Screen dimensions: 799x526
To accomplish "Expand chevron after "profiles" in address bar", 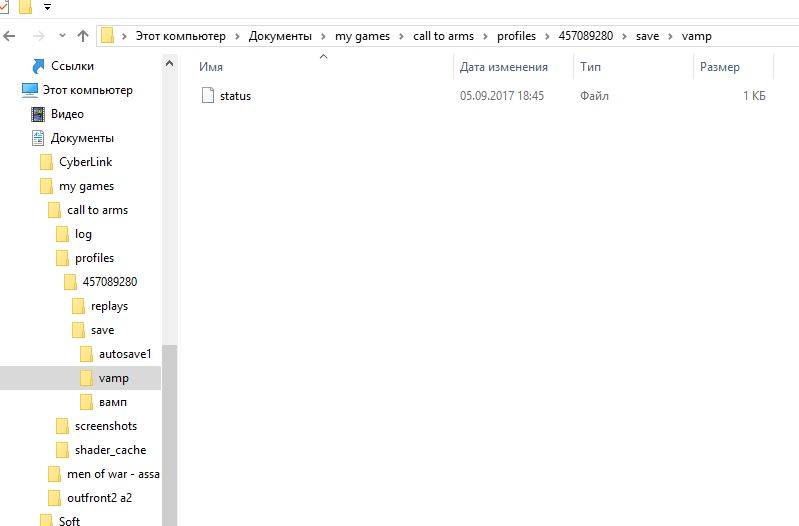I will click(547, 36).
